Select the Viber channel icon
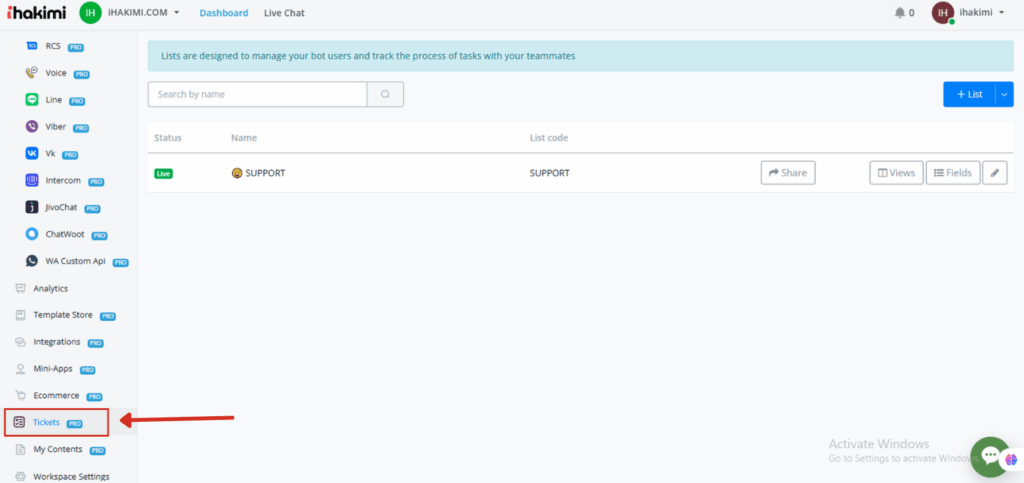This screenshot has height=483, width=1024. pos(33,127)
